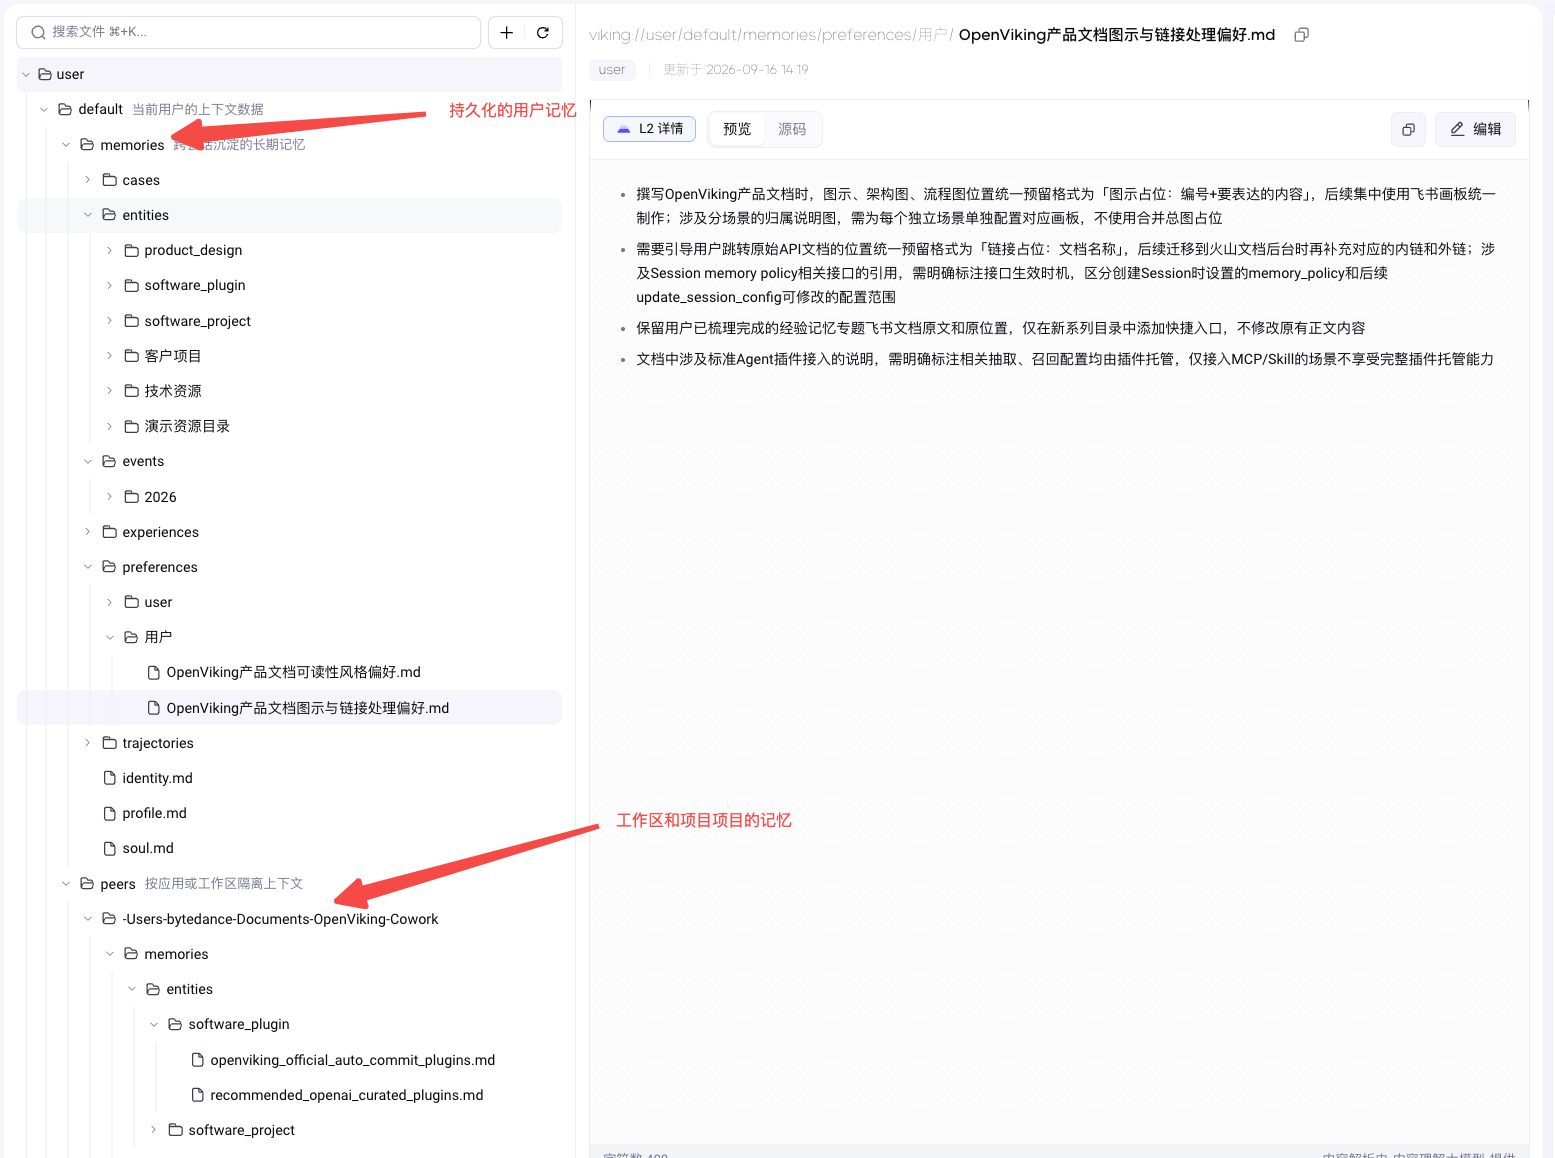Click the preview bullet starting with 文档中涉及标准Agent插件接入

[x=1065, y=359]
